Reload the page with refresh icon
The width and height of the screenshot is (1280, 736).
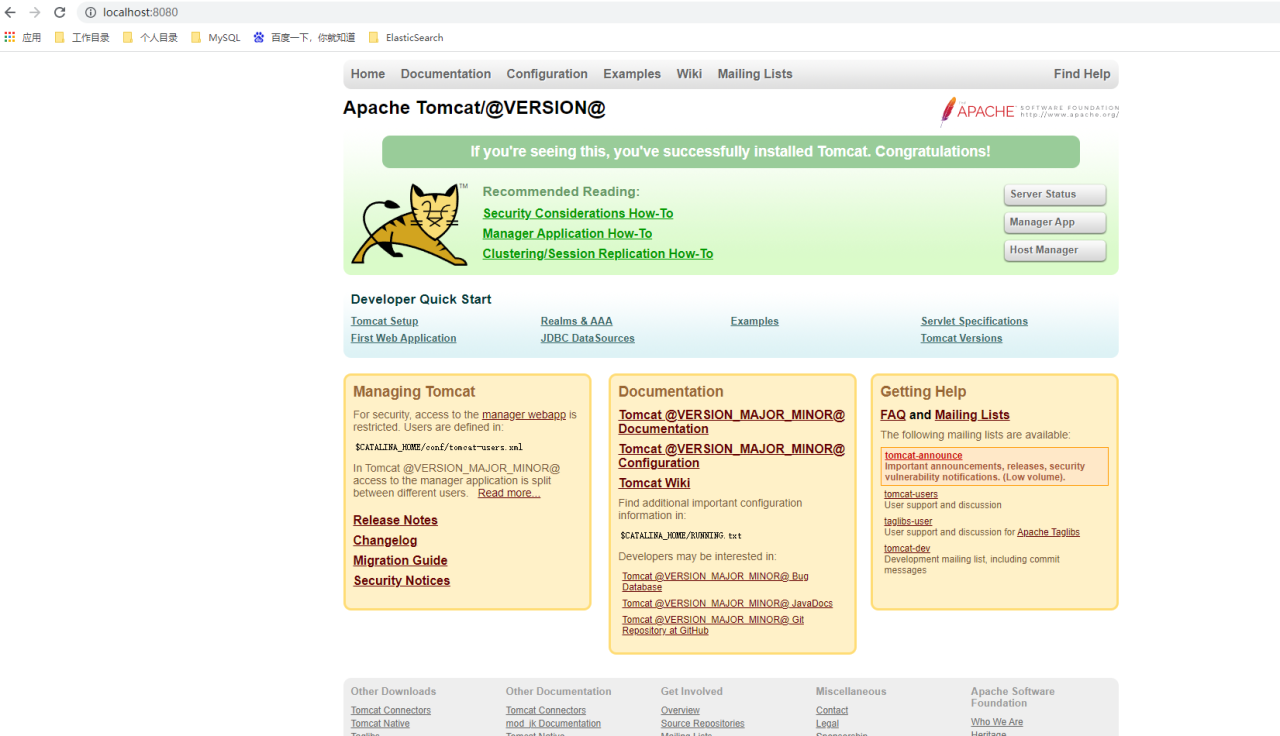59,13
